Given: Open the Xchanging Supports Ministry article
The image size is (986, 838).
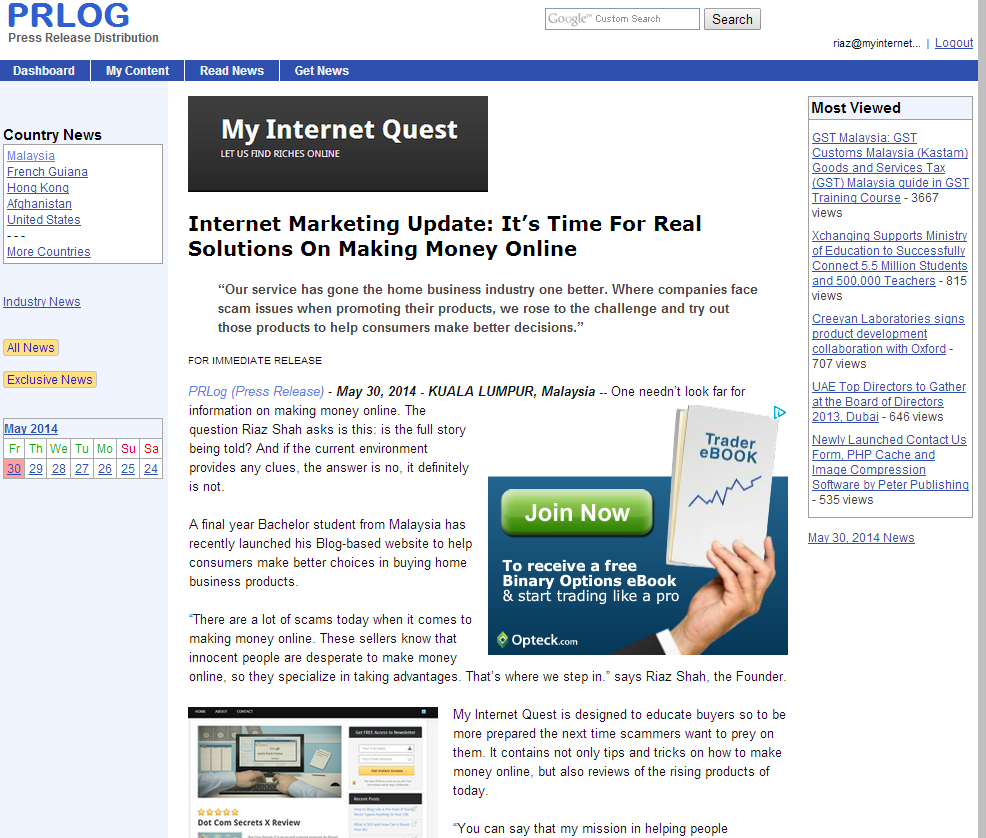Looking at the screenshot, I should (889, 258).
